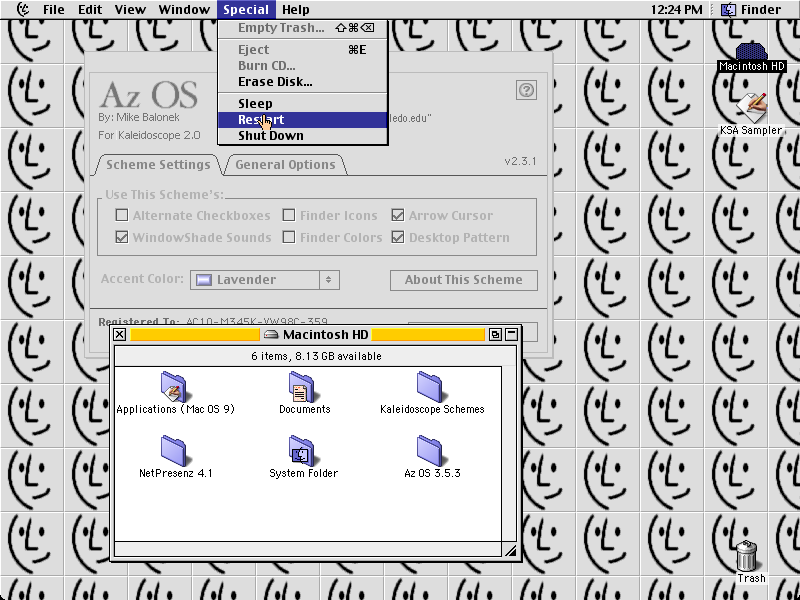800x600 pixels.
Task: Choose Eject in the Special menu
Action: coord(303,49)
